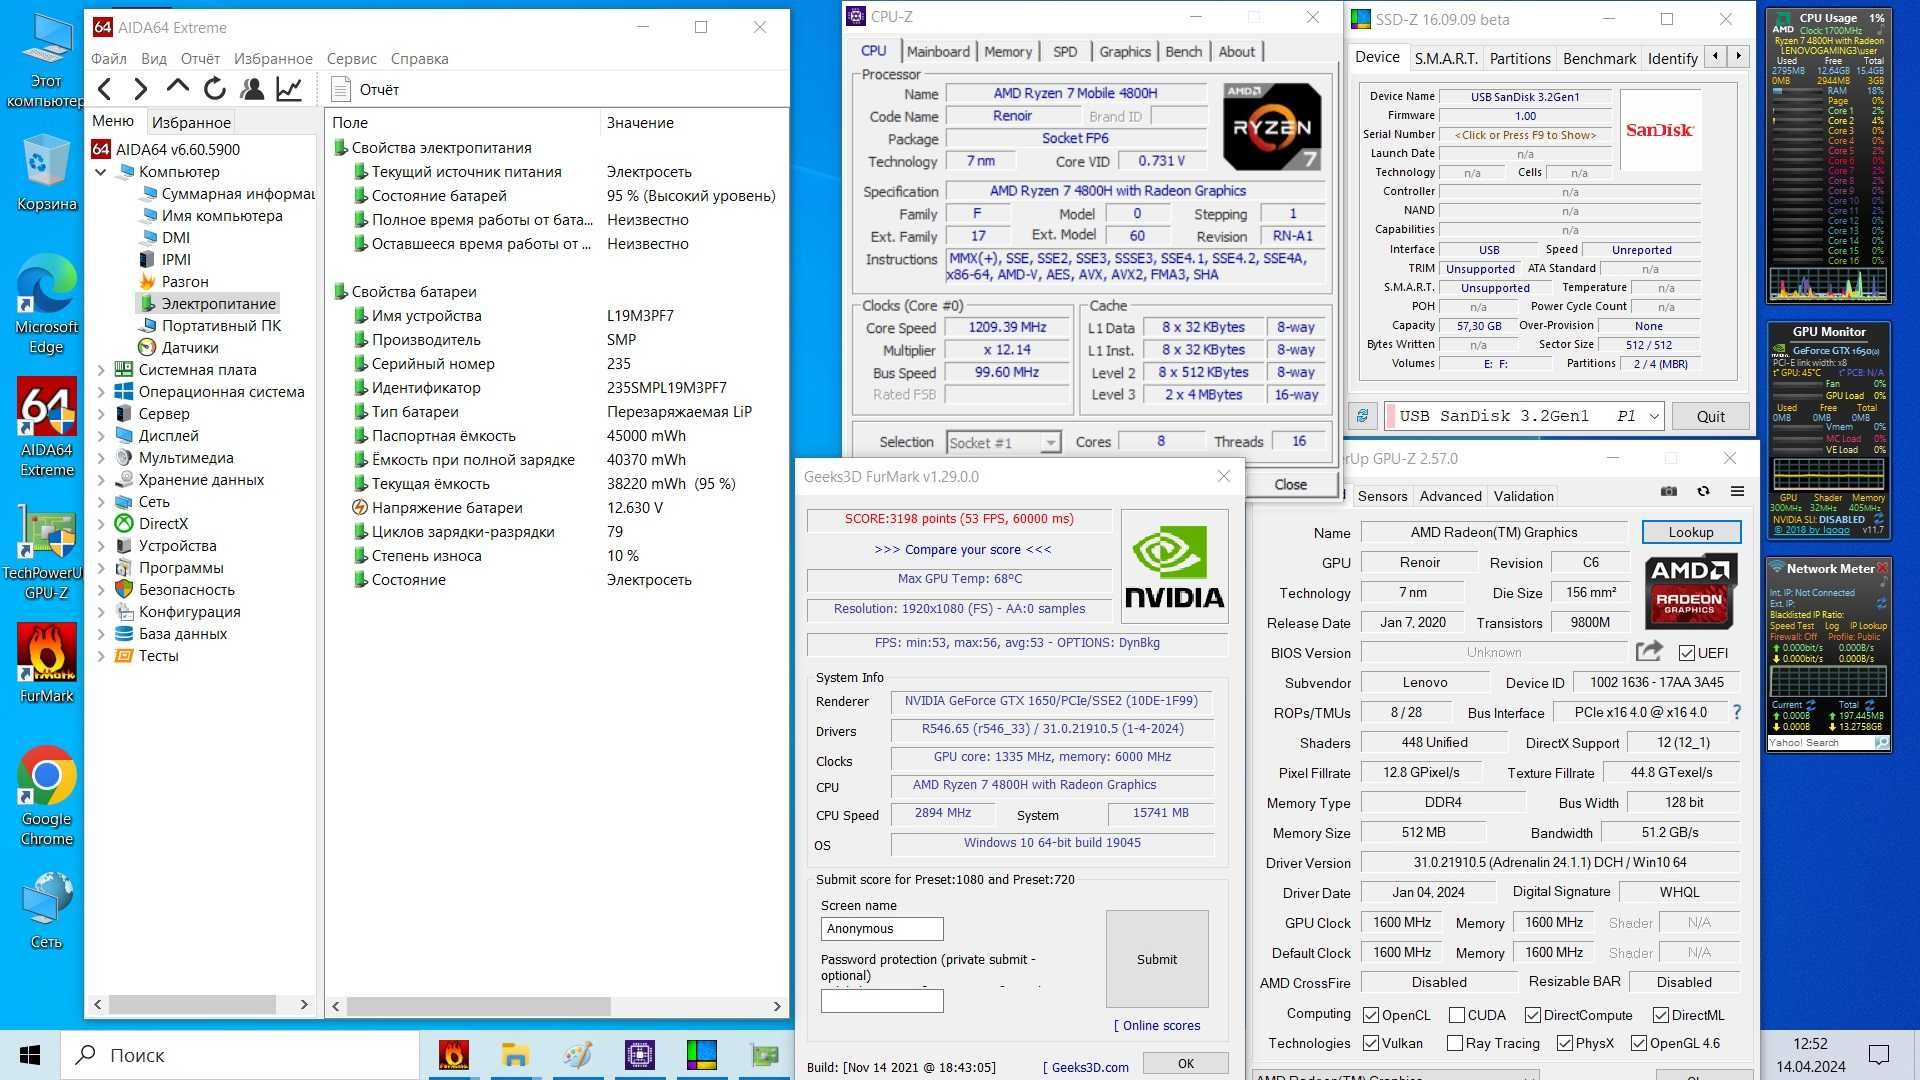
Task: Click the Bus Interface question mark in GPU-Z
Action: click(1737, 712)
